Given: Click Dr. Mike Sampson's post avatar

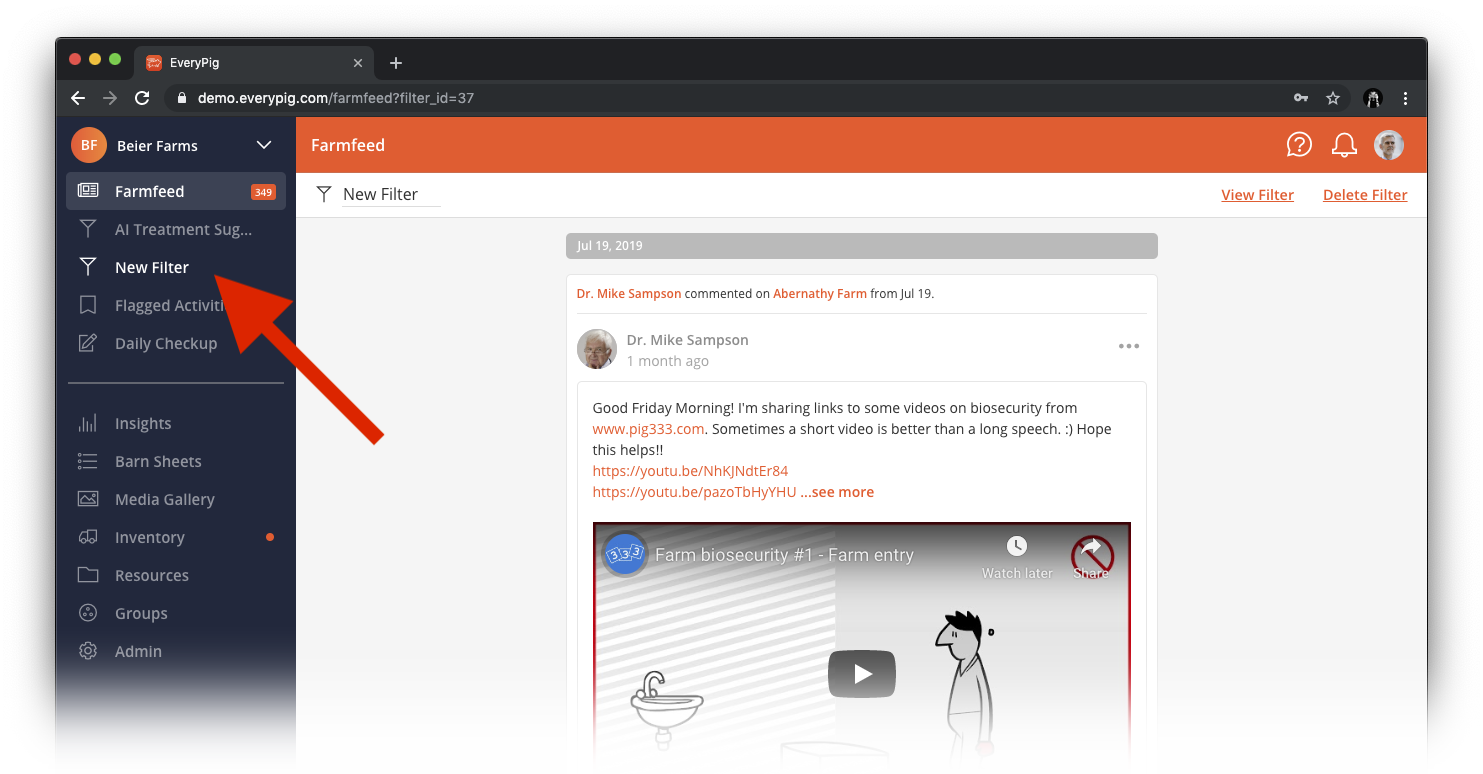Looking at the screenshot, I should point(597,349).
